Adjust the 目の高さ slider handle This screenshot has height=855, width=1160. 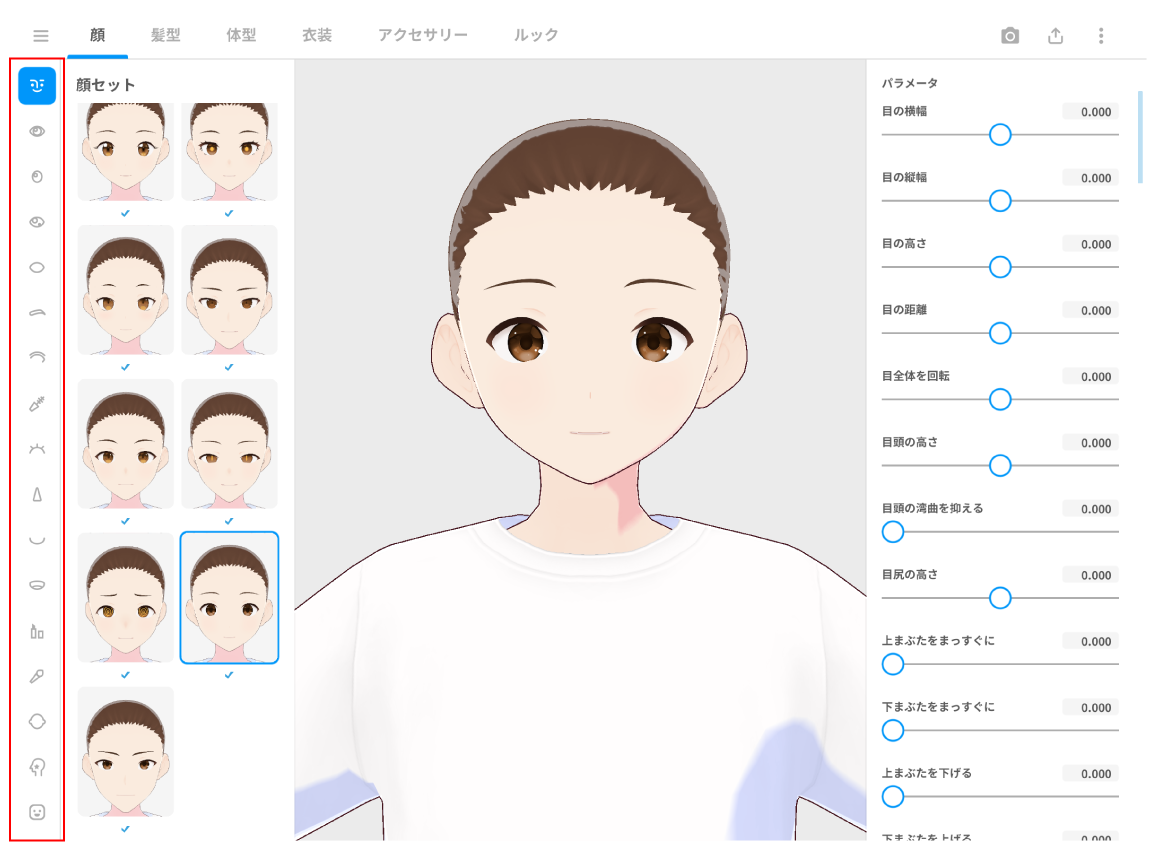pyautogui.click(x=1000, y=267)
